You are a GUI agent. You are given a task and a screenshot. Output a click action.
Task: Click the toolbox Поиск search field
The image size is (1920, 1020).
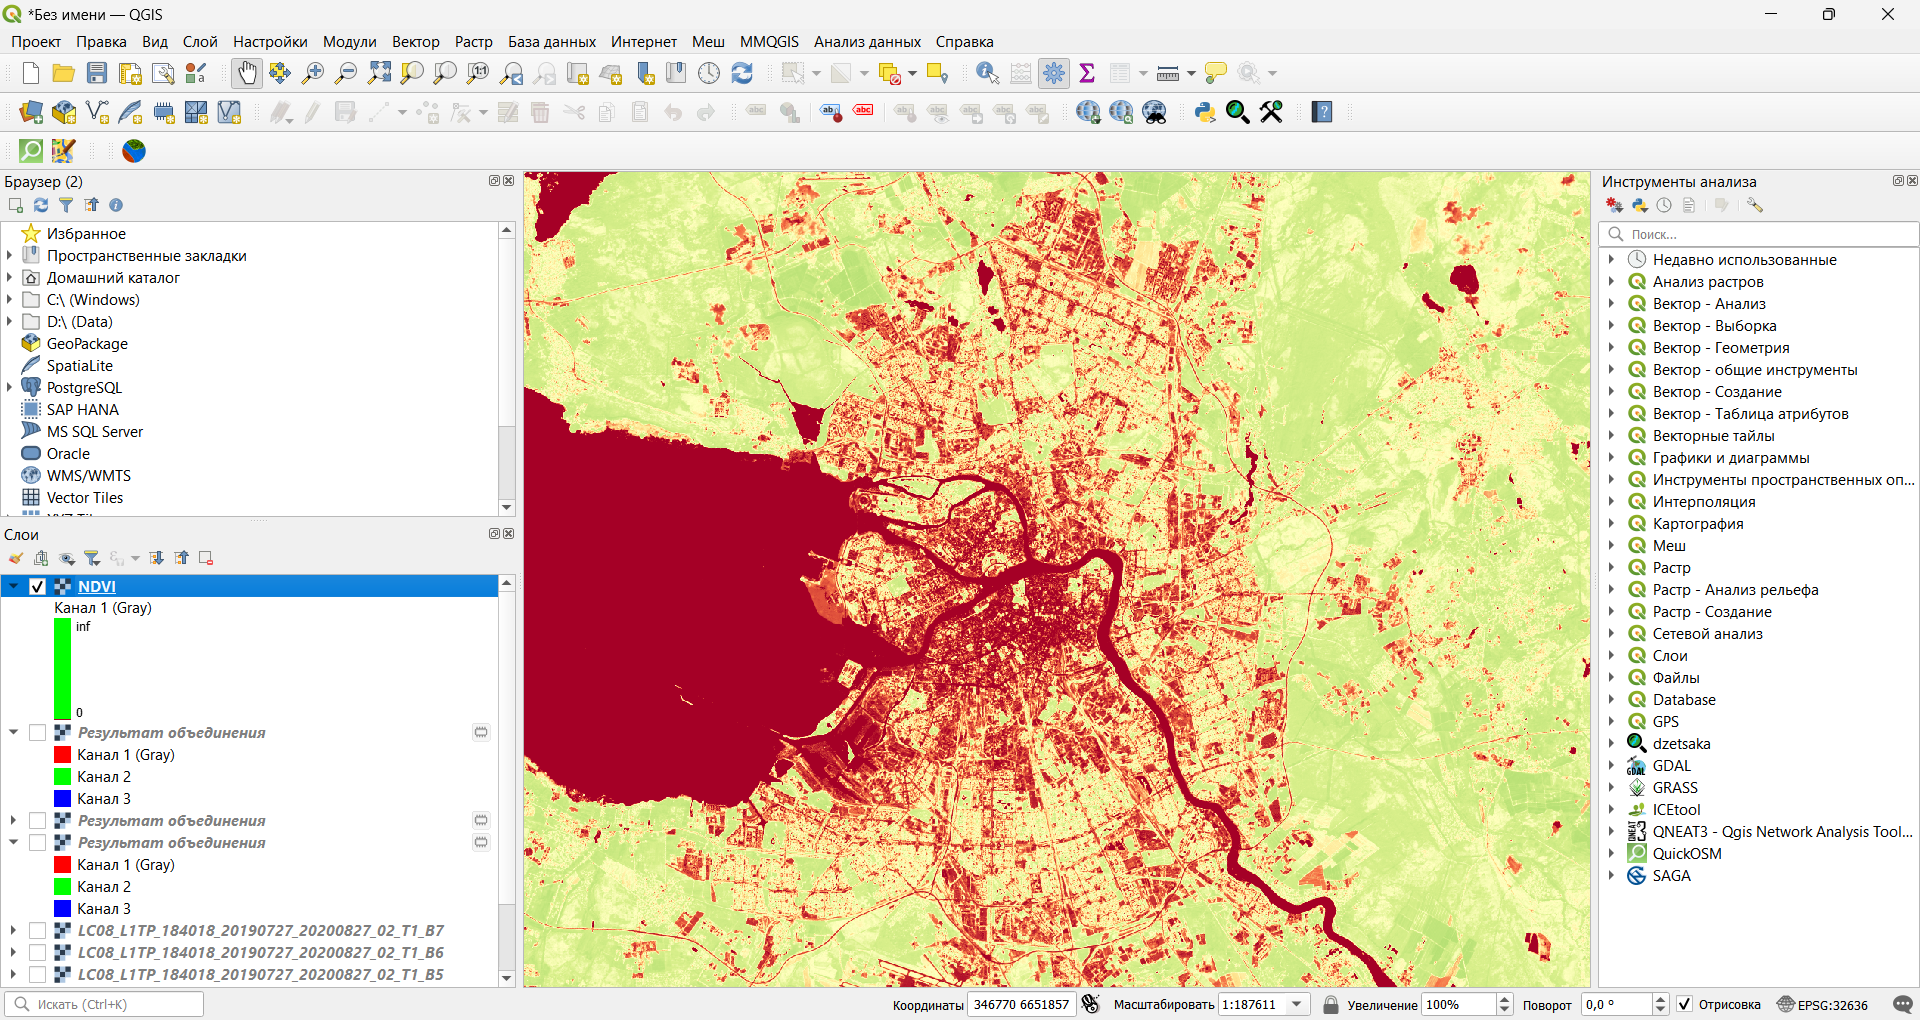[x=1765, y=234]
